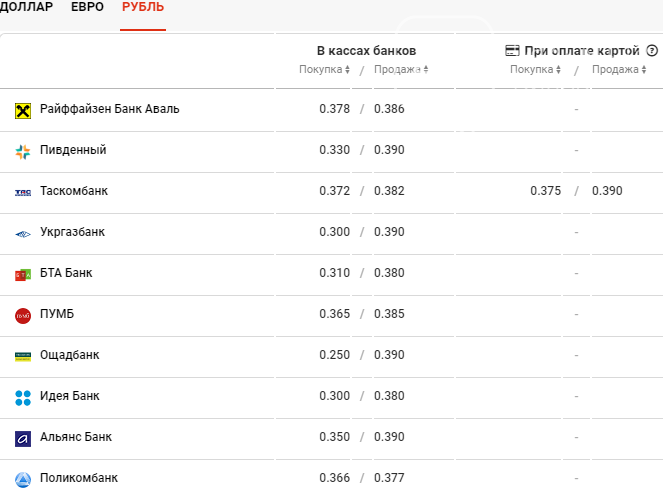Click the БТА Банк logo icon
The width and height of the screenshot is (663, 489).
click(x=23, y=275)
